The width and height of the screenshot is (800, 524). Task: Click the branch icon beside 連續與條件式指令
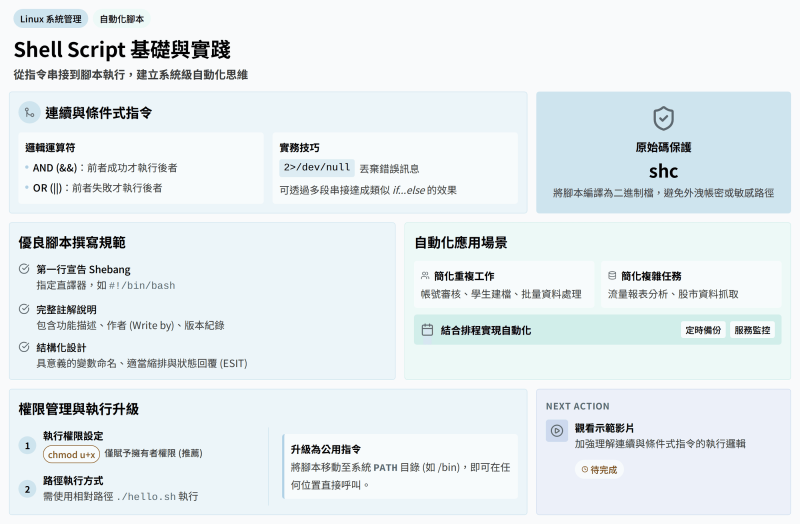(x=30, y=113)
